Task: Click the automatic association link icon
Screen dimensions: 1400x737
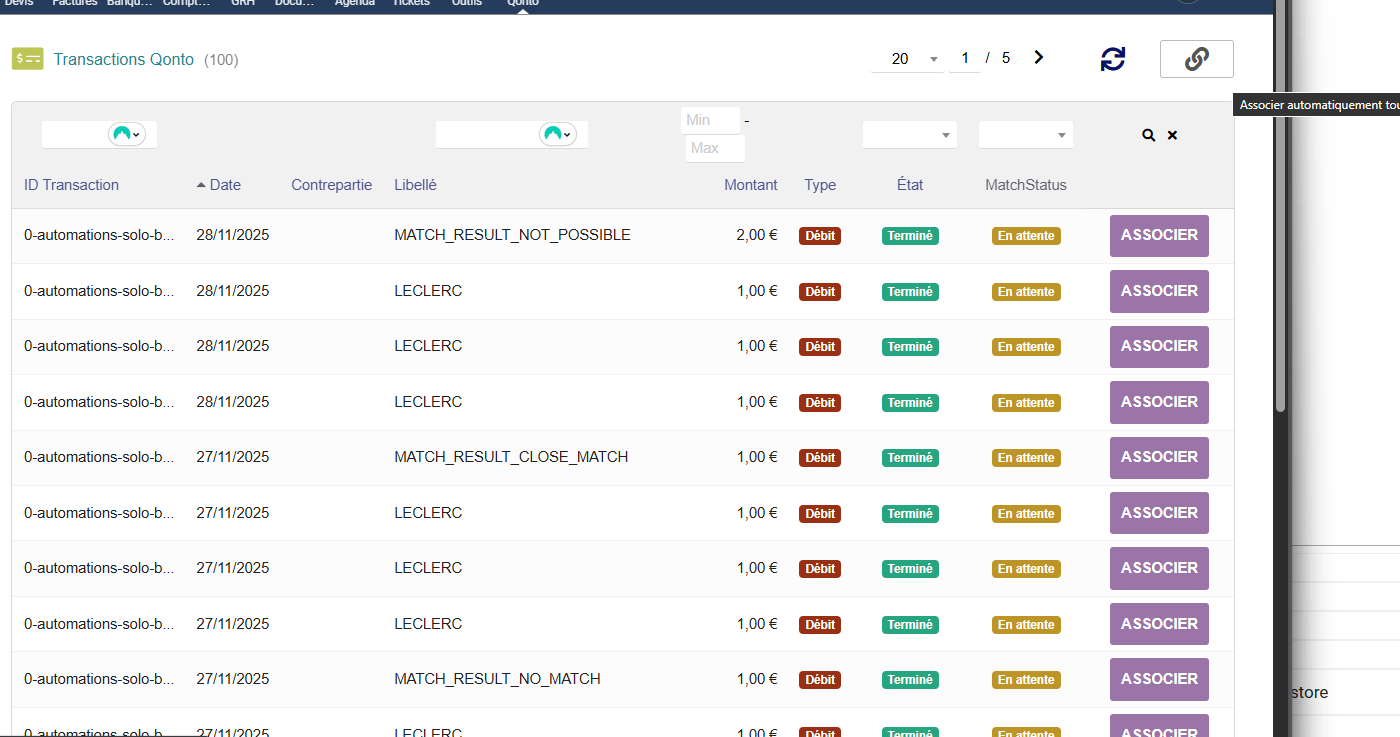Action: tap(1196, 59)
